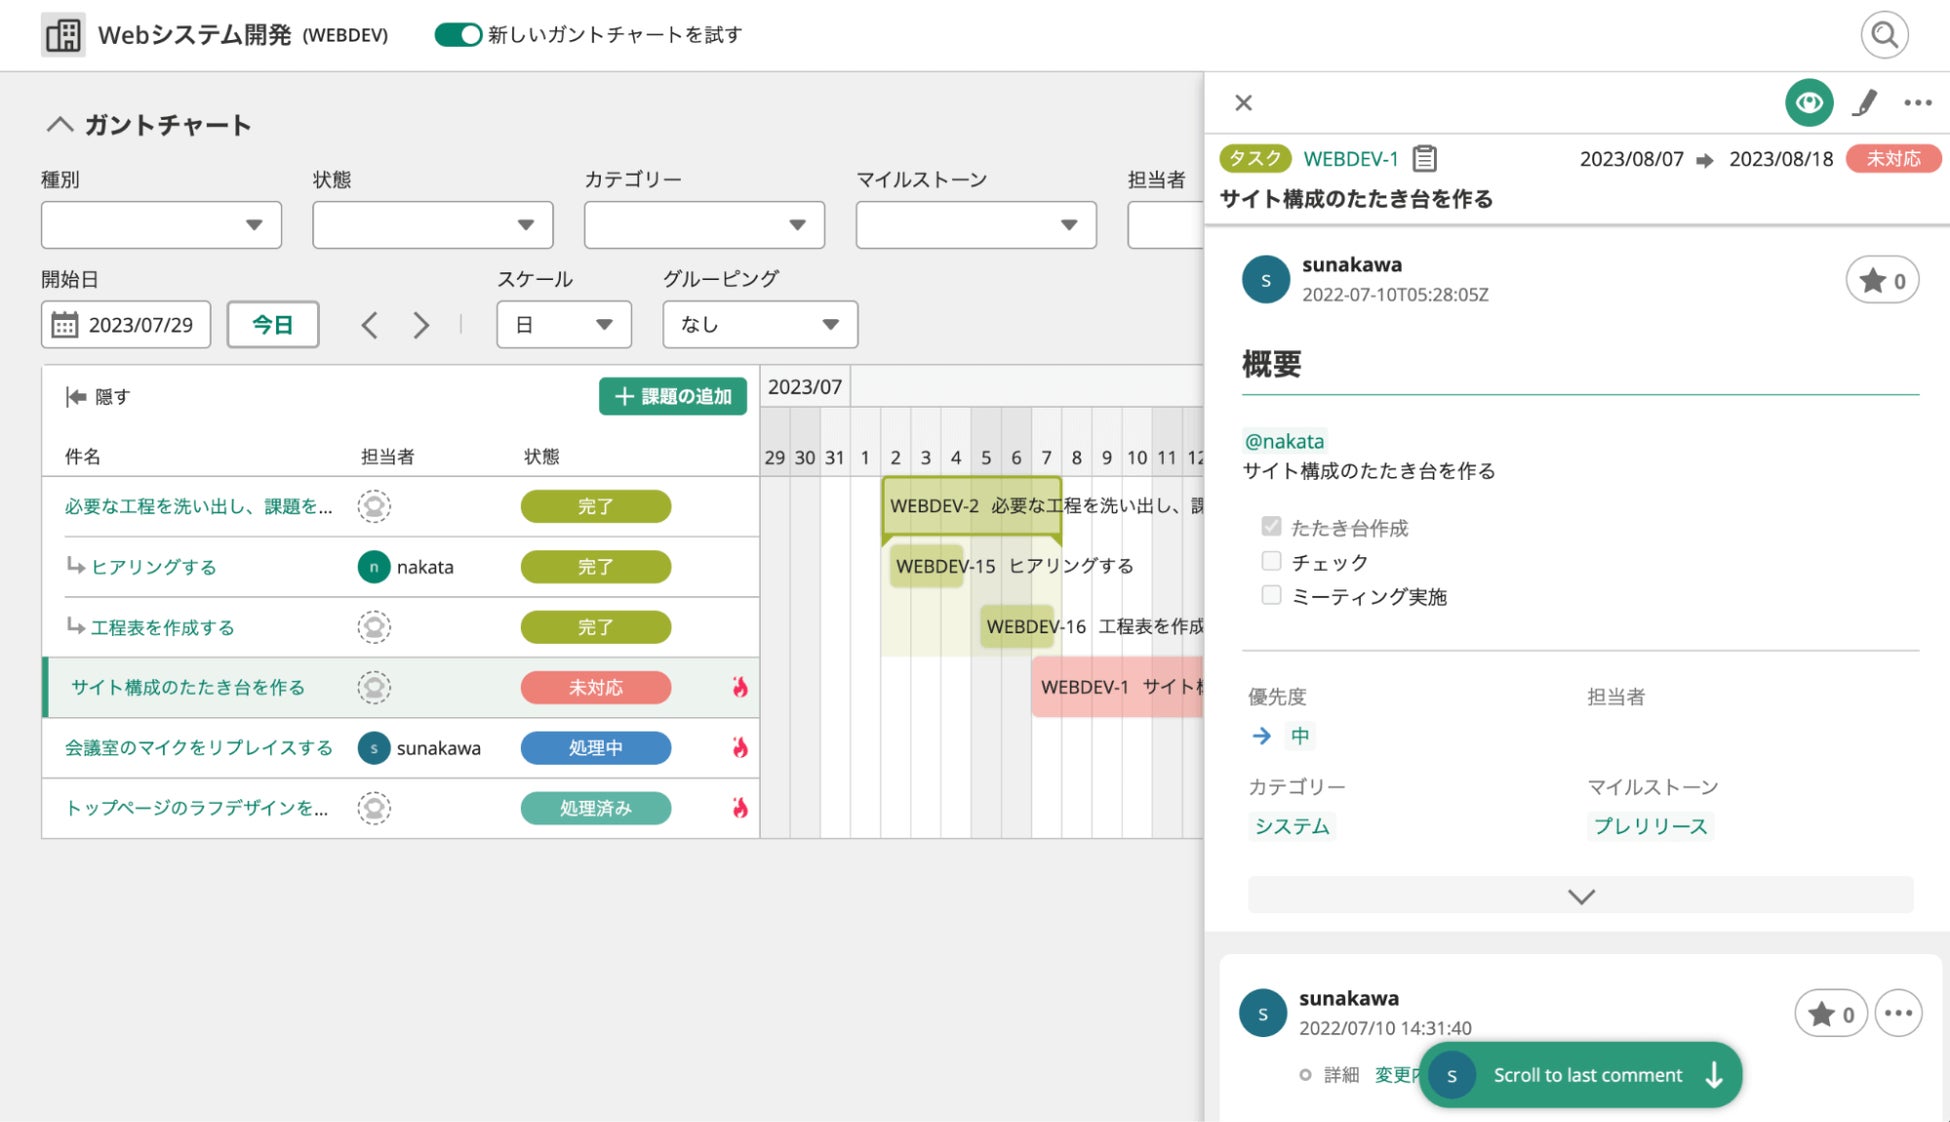The height and width of the screenshot is (1122, 1950).
Task: Click the 課題の追加 button
Action: pyautogui.click(x=673, y=396)
